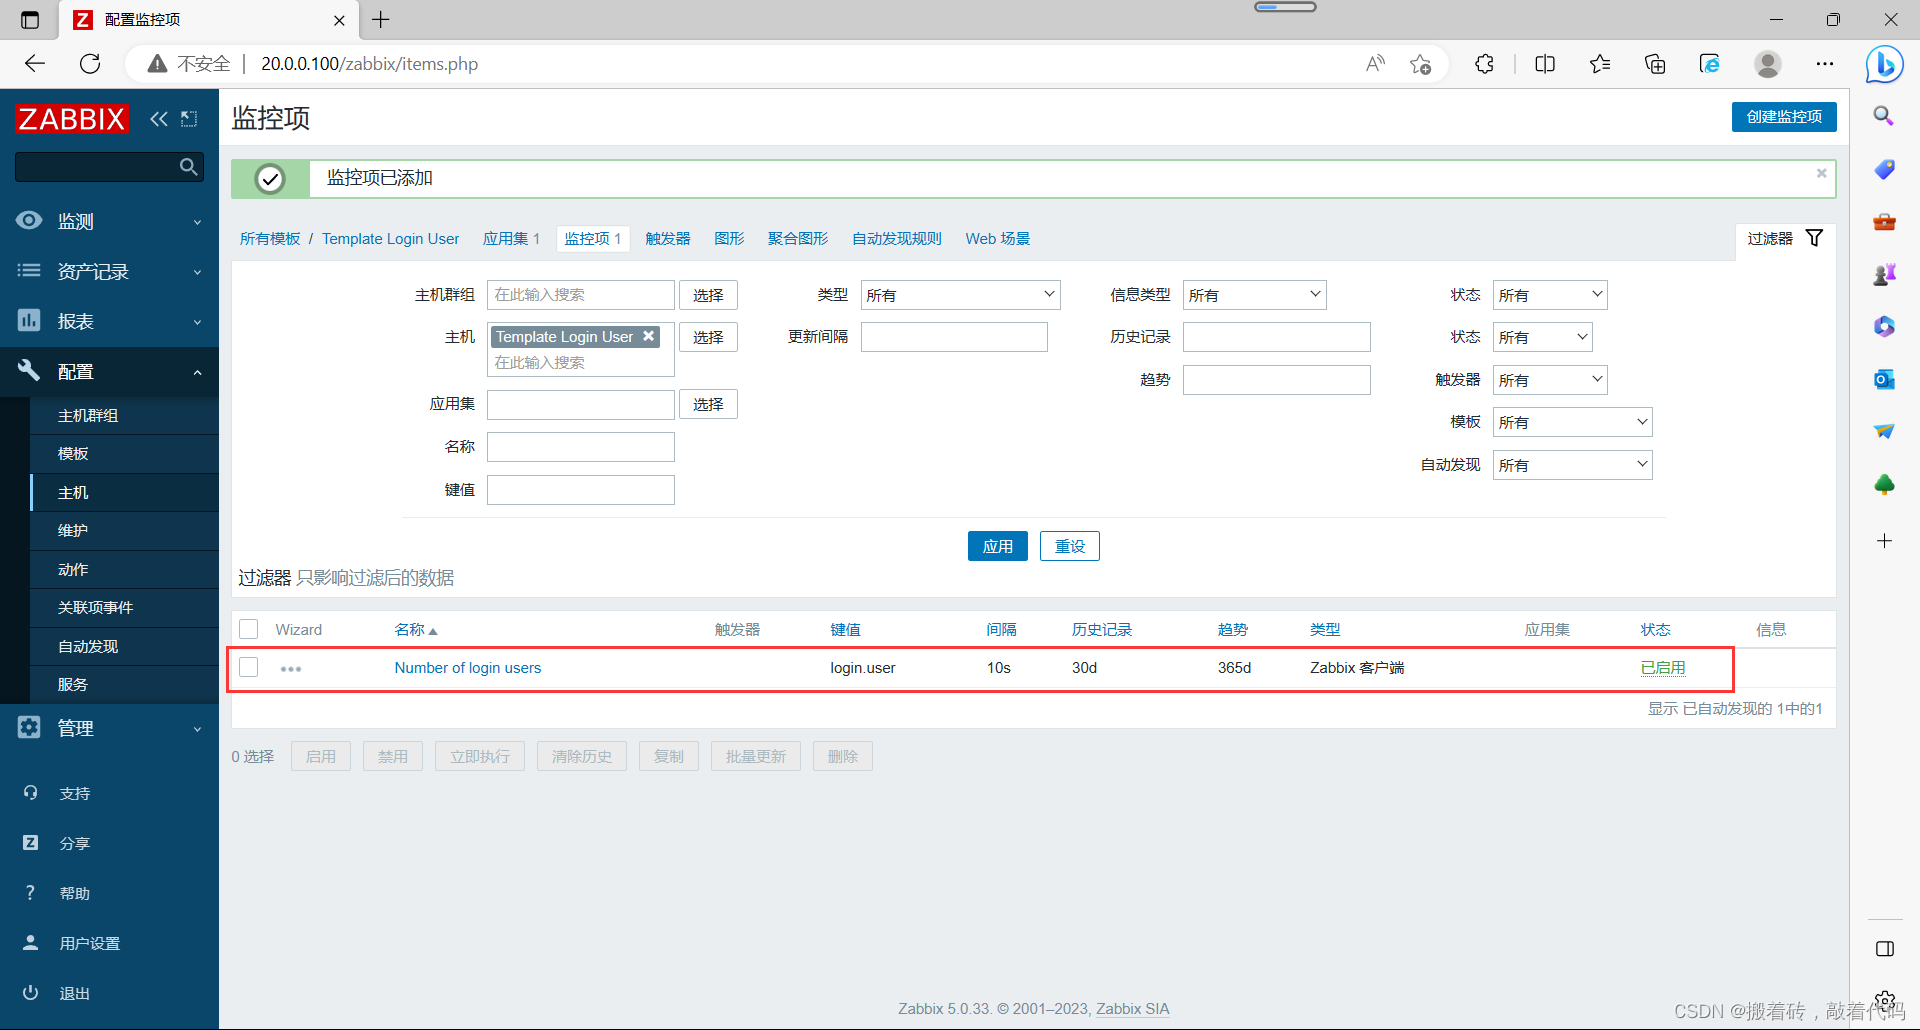Image resolution: width=1920 pixels, height=1030 pixels.
Task: Click 选择 next to 主机群组
Action: [708, 295]
